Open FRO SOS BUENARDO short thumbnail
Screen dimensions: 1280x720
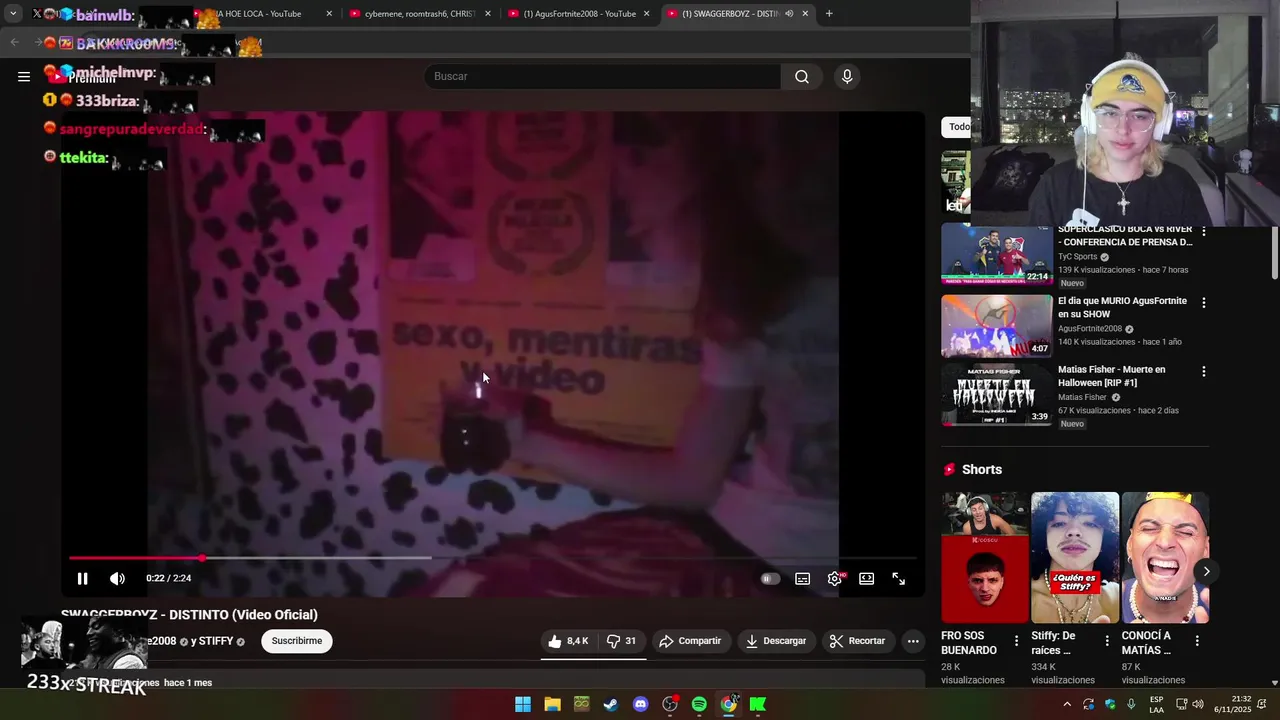click(985, 557)
